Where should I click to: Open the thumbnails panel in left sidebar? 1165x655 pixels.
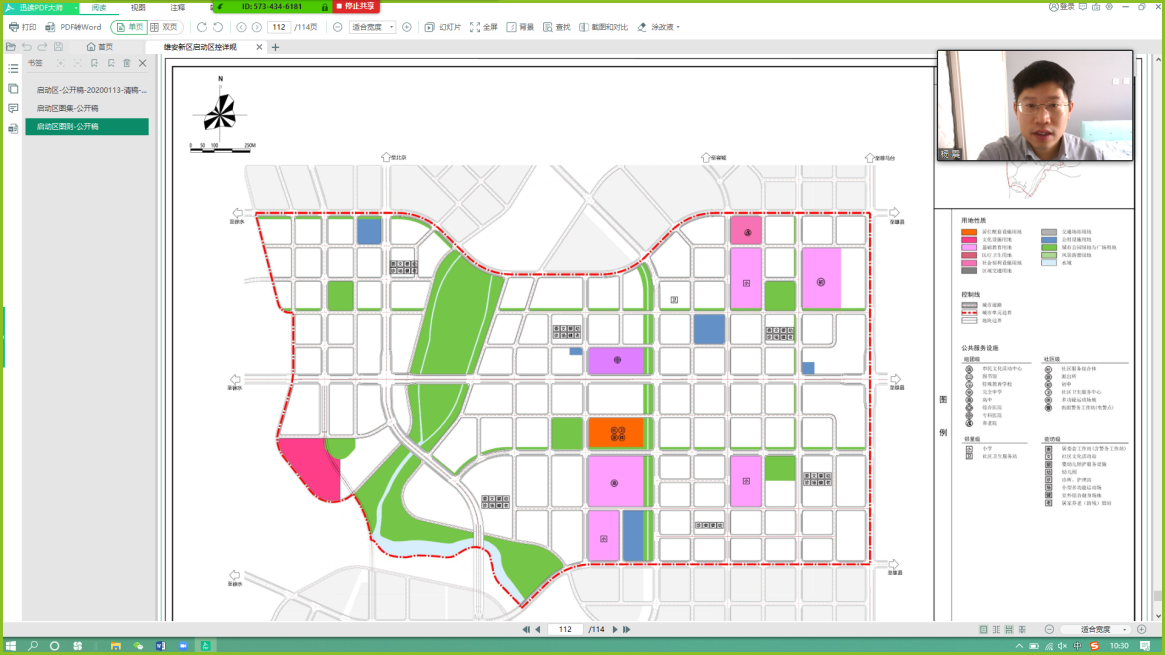(13, 89)
